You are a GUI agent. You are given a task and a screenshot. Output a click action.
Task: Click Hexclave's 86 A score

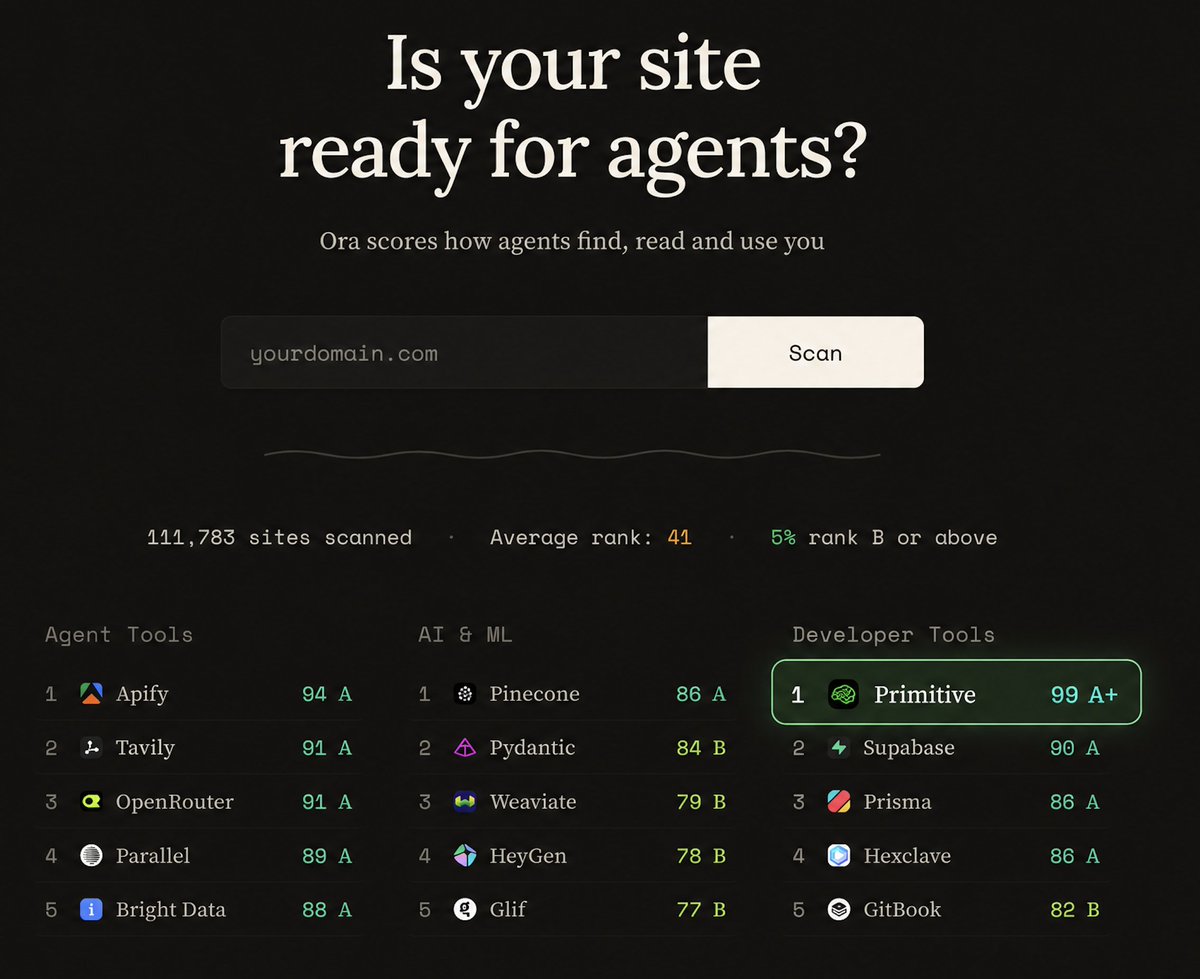[x=1075, y=856]
